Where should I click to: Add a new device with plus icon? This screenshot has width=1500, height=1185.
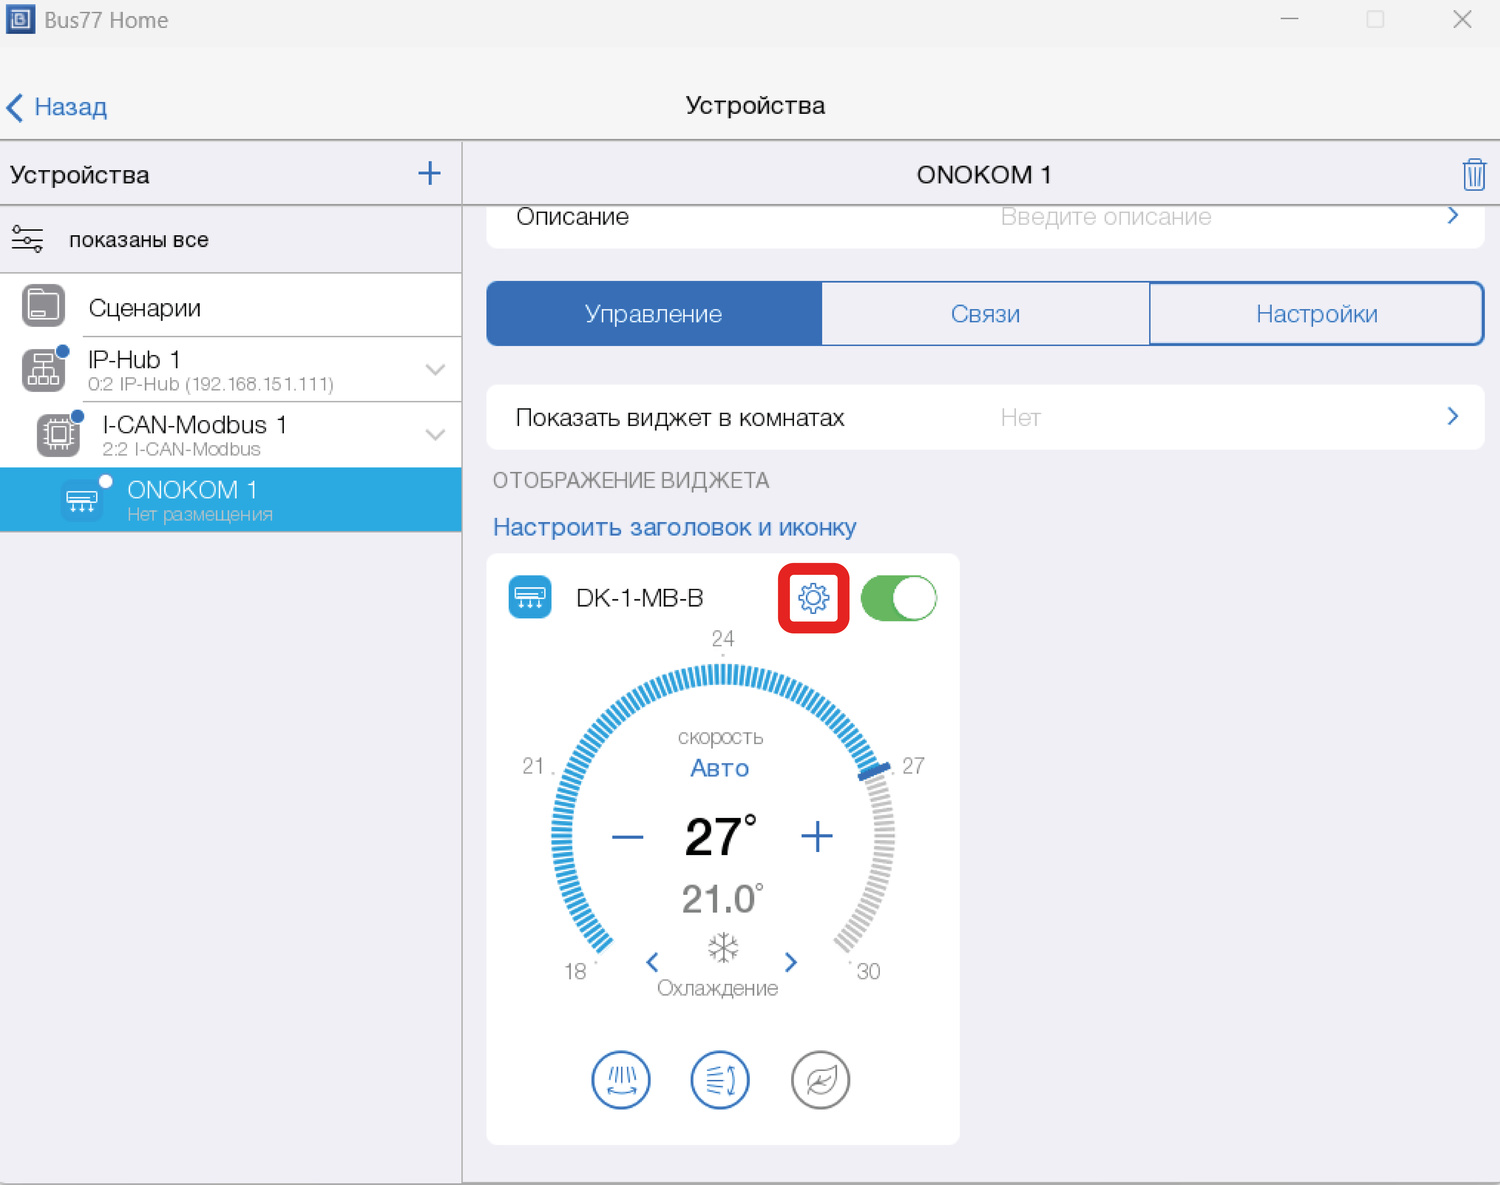tap(429, 173)
